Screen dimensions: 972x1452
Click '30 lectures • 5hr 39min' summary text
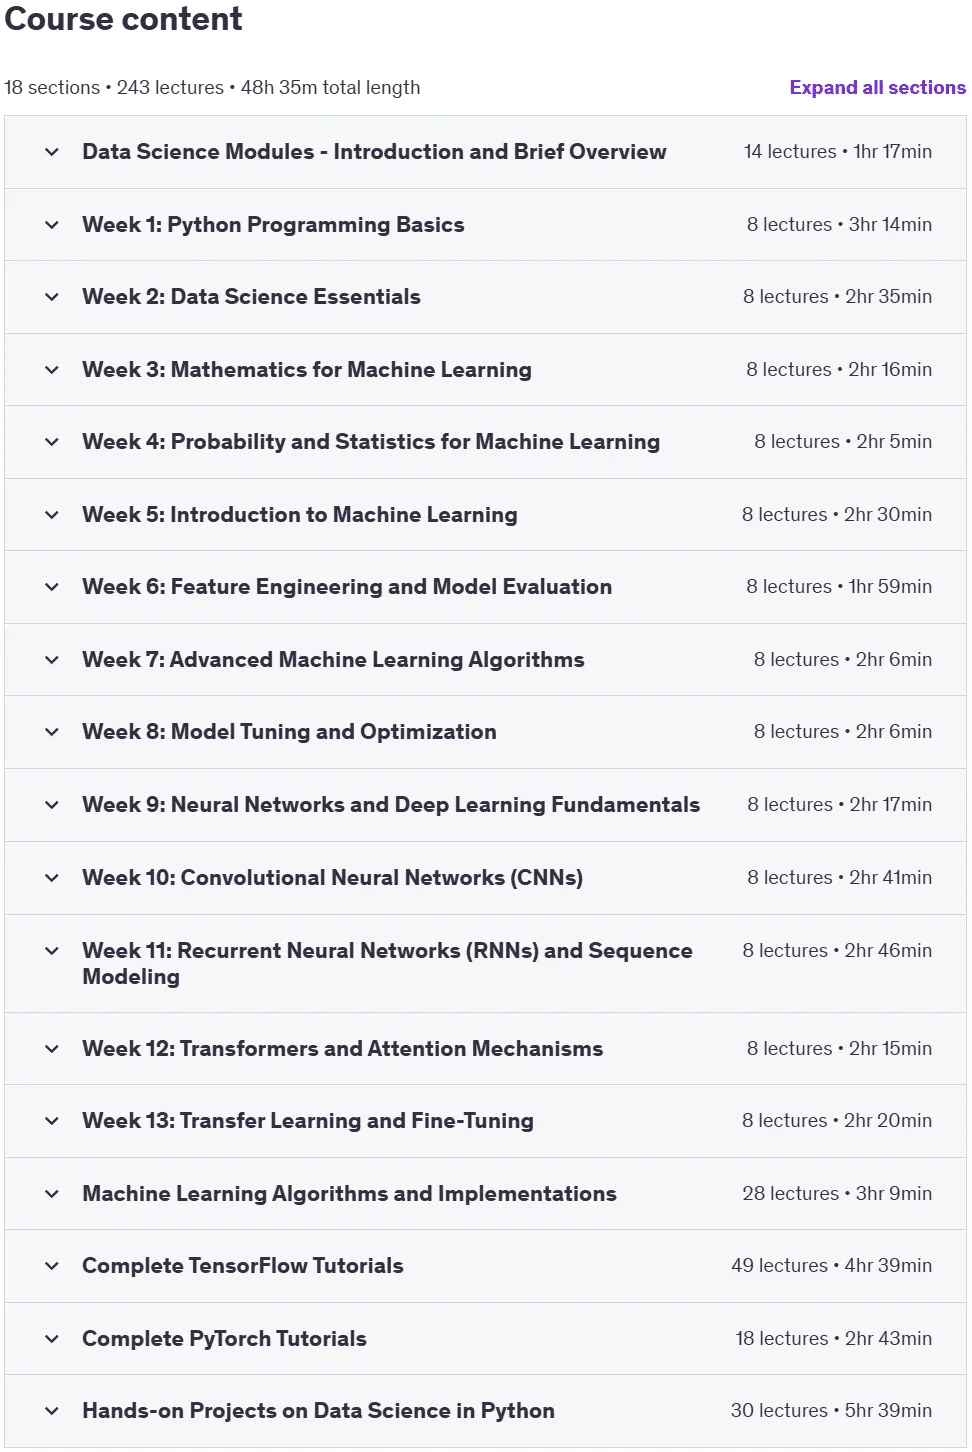(x=831, y=1411)
